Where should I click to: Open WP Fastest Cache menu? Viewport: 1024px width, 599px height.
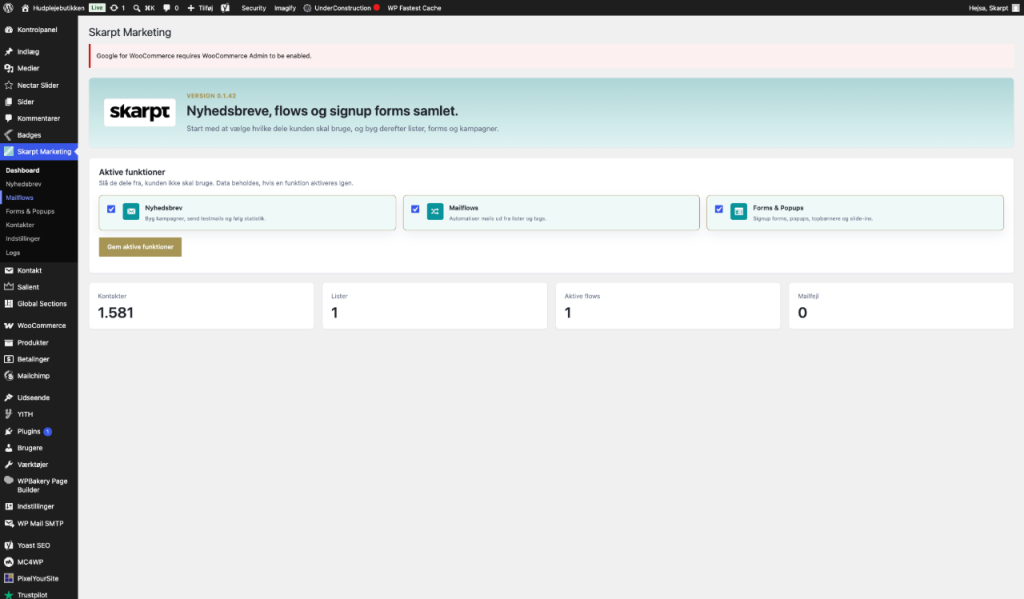pos(414,8)
